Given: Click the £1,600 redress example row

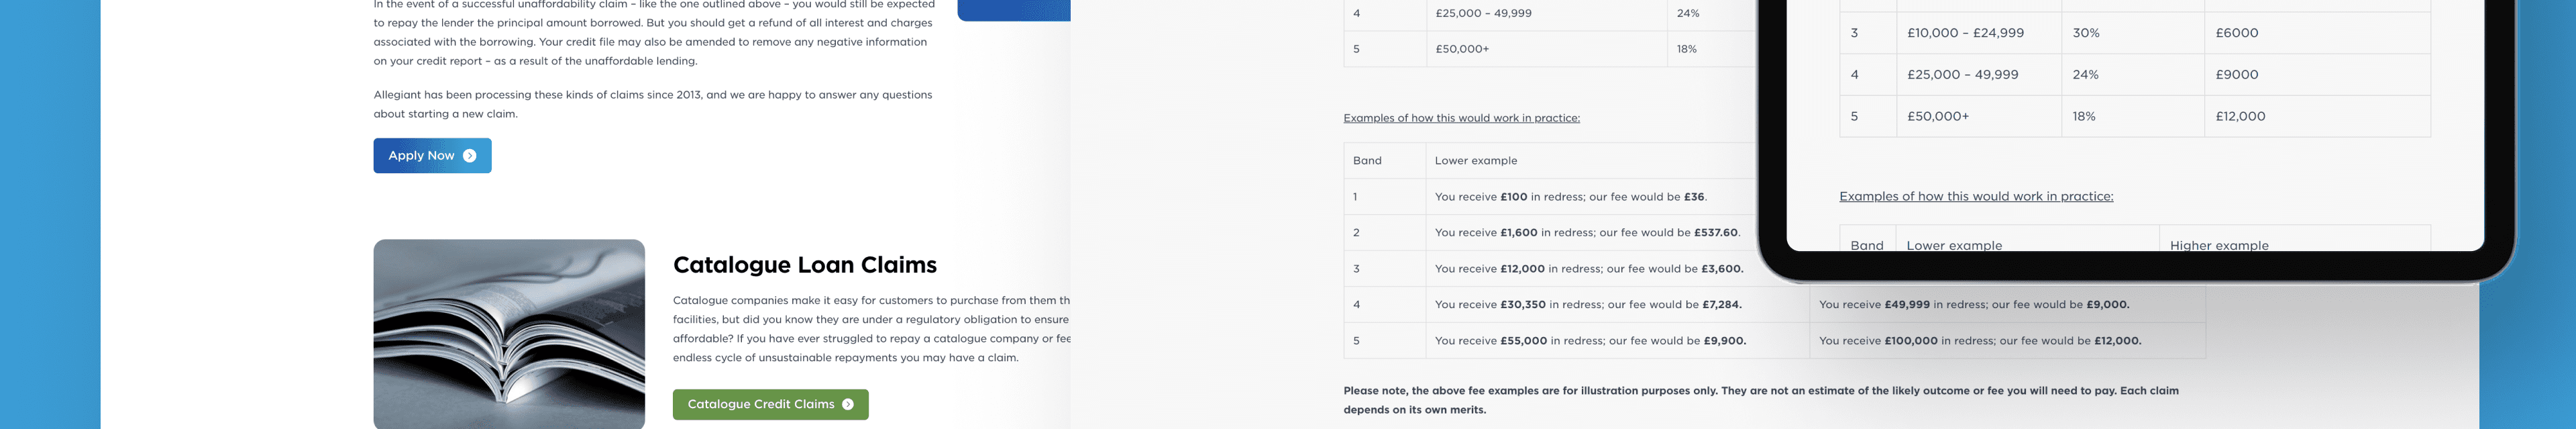Looking at the screenshot, I should click(x=1586, y=233).
